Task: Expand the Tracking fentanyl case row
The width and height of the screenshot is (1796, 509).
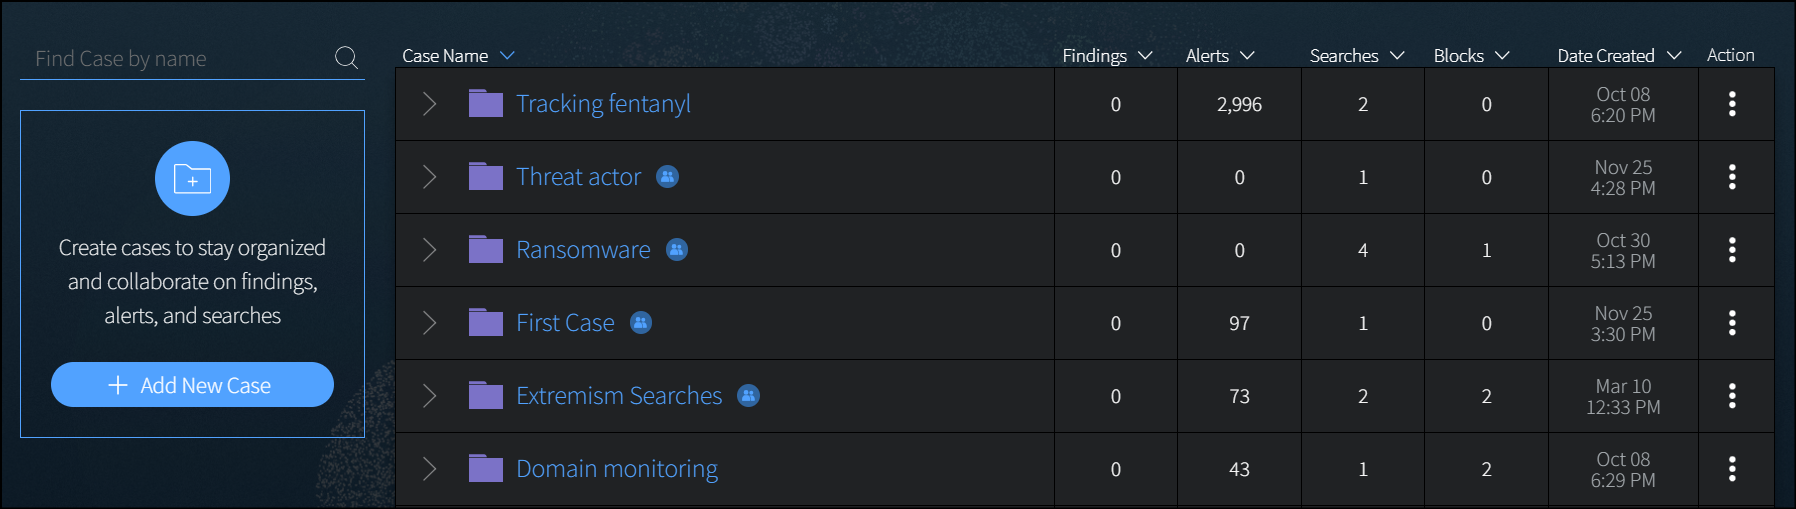Action: pos(430,104)
